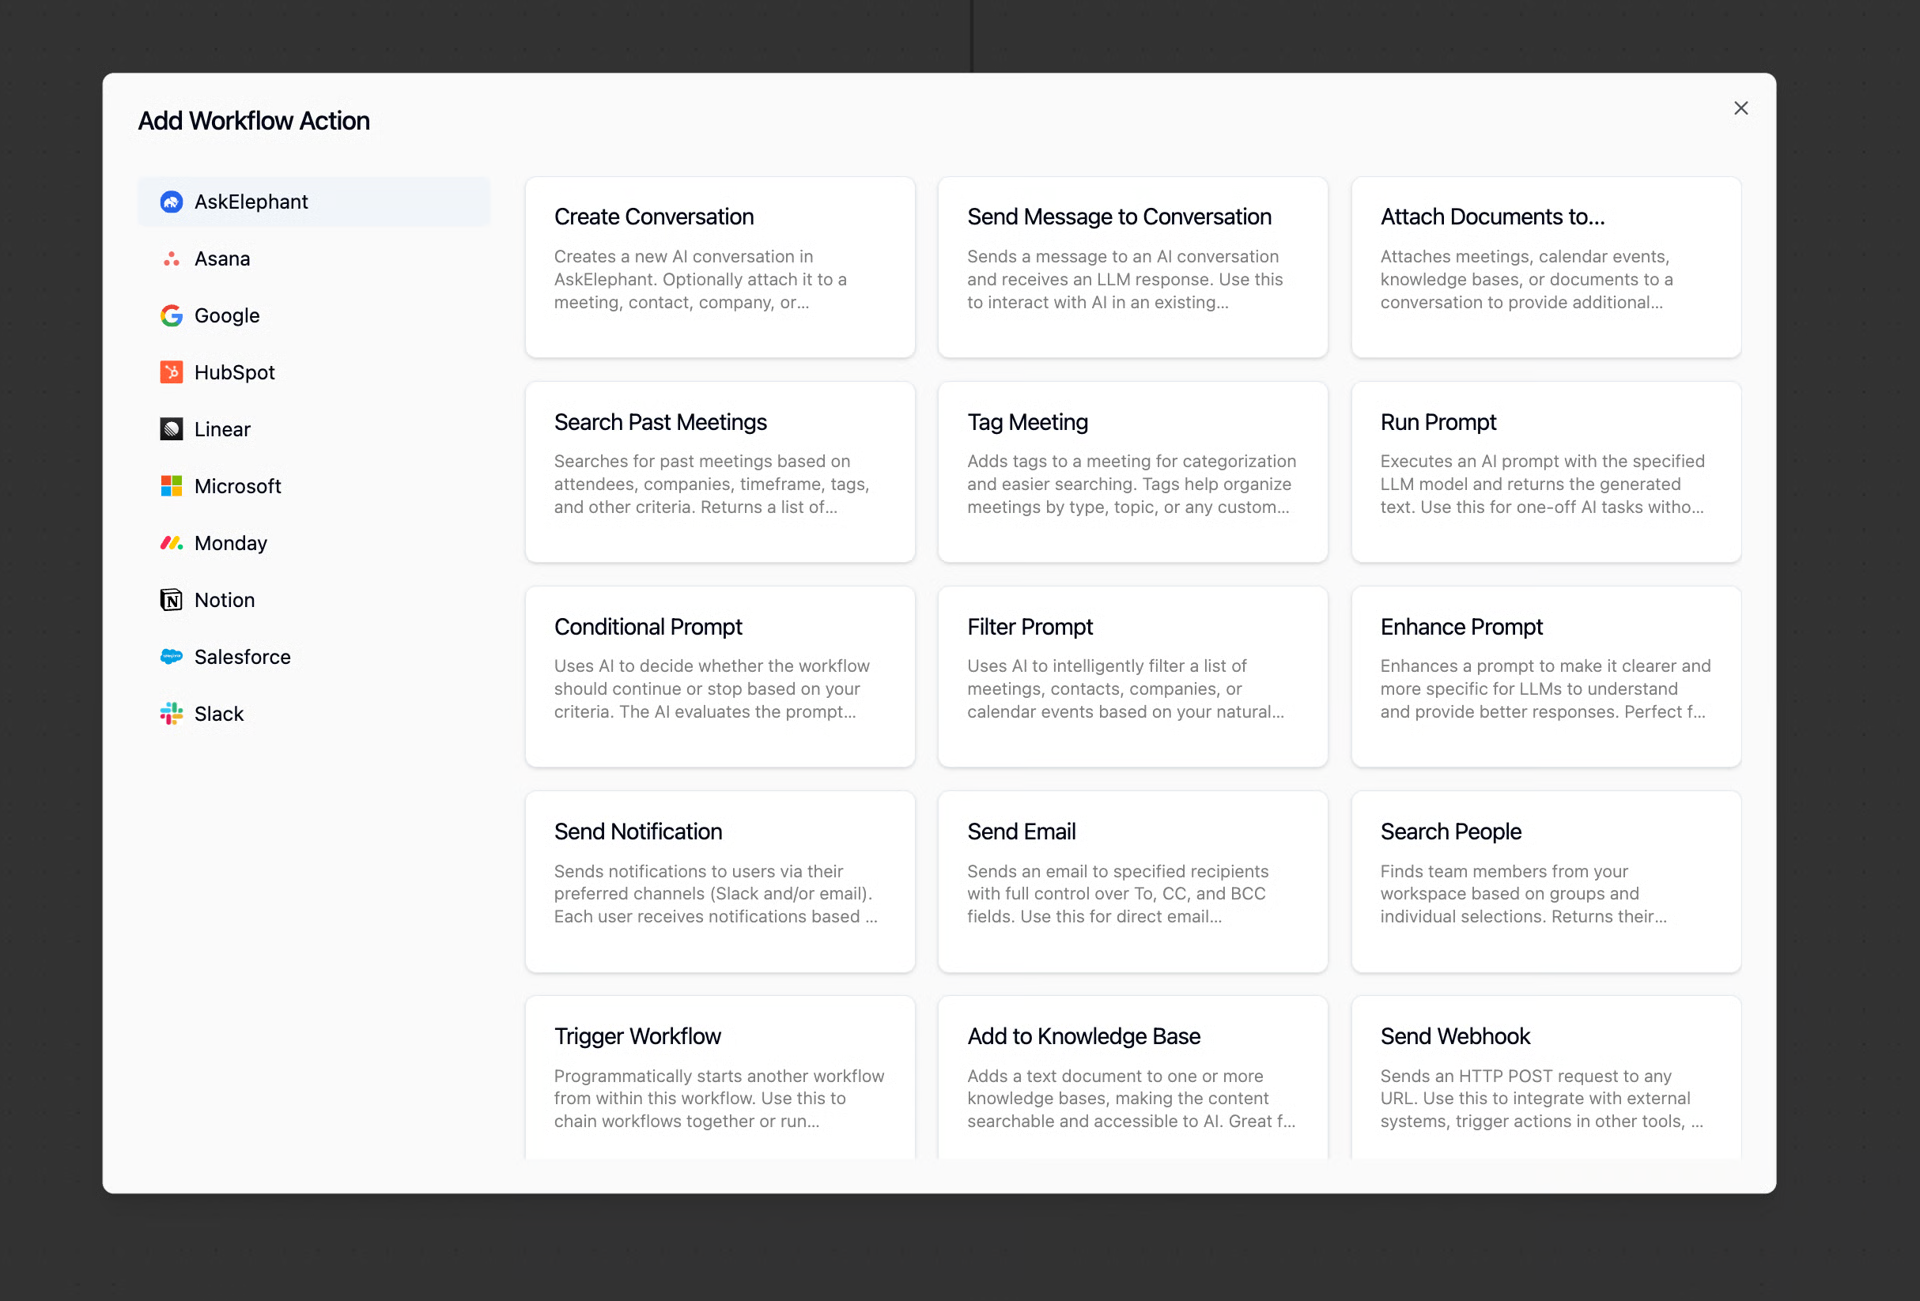The width and height of the screenshot is (1920, 1301).
Task: Show the Linear actions label
Action: click(222, 429)
